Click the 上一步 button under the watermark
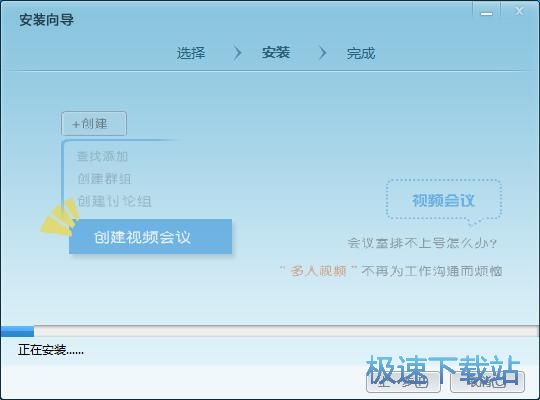The height and width of the screenshot is (400, 540). tap(403, 382)
